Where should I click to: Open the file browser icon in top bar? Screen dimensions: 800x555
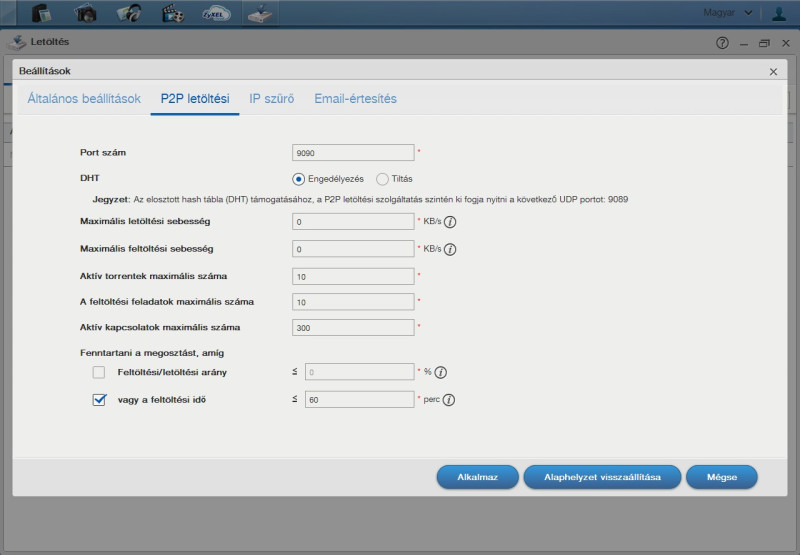pyautogui.click(x=41, y=13)
